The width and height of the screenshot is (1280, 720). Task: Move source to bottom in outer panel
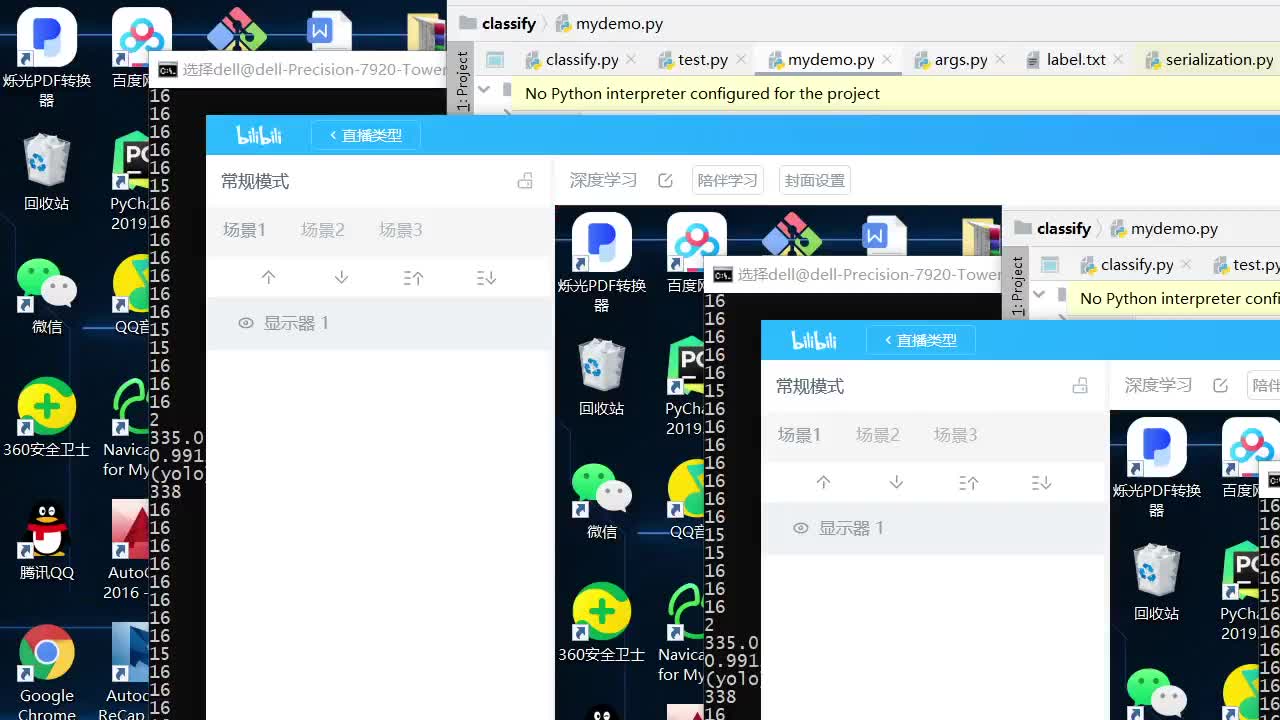[486, 278]
